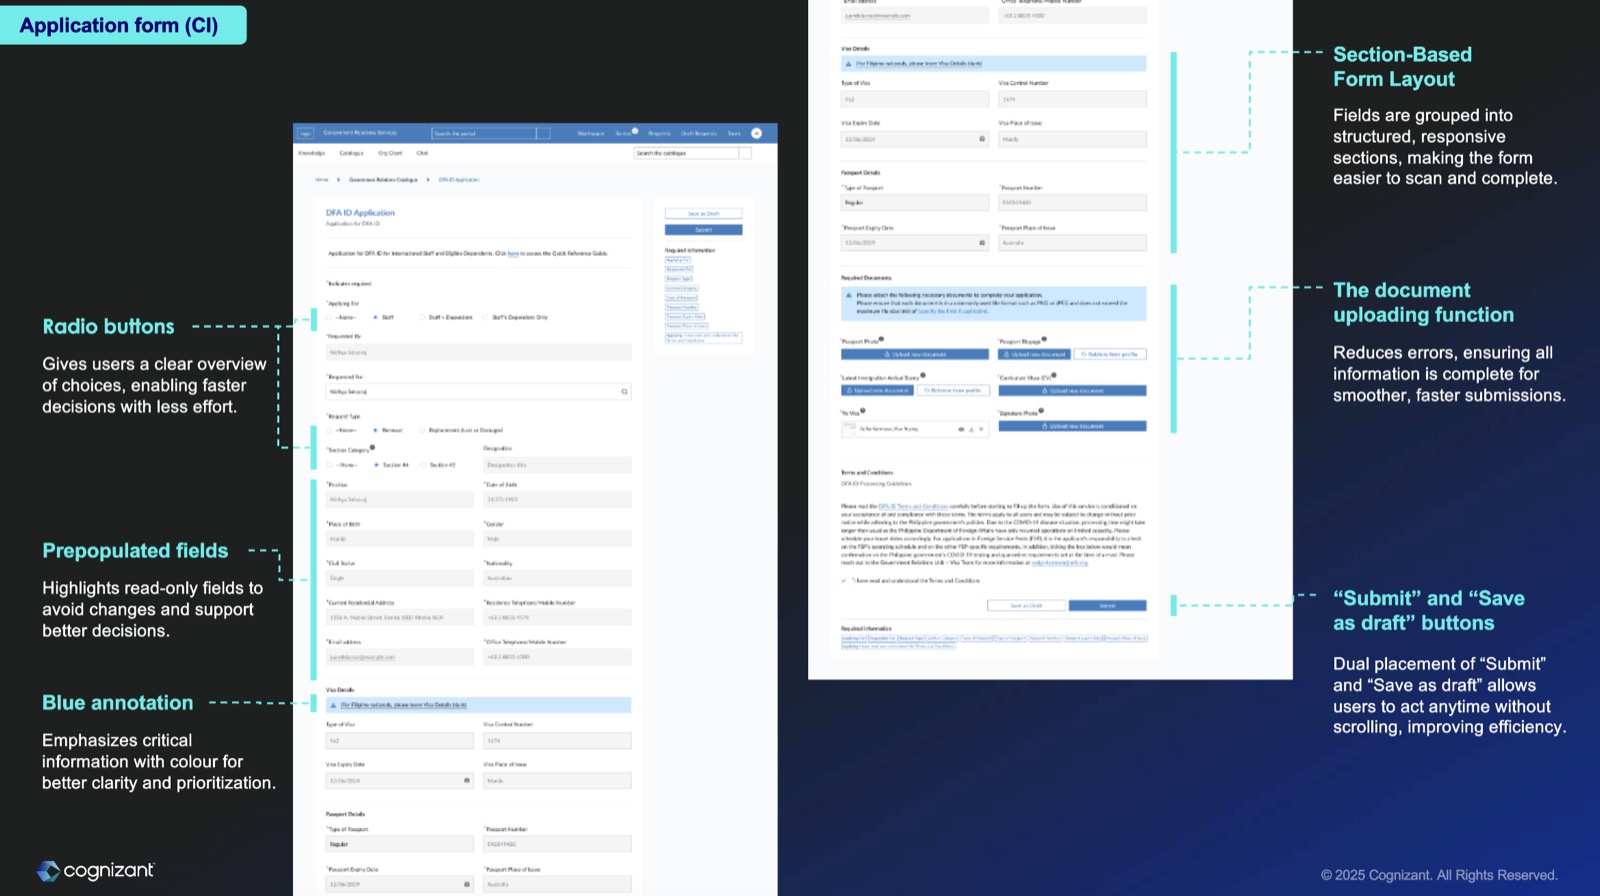Screen dimensions: 1600x896
Task: Open the user avatar in portal header
Action: tap(756, 133)
